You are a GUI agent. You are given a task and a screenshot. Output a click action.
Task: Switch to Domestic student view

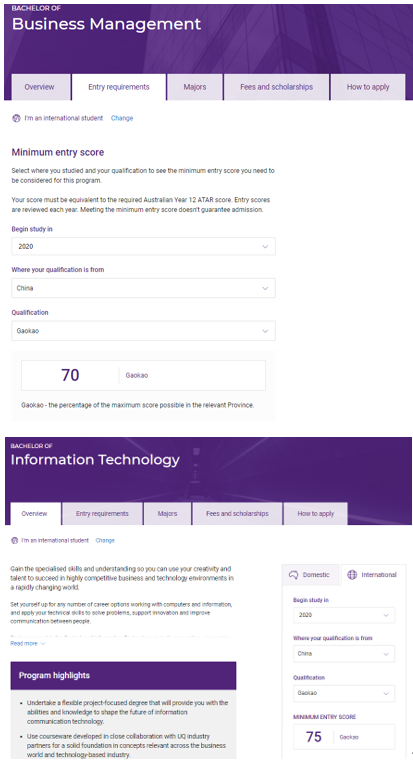click(311, 575)
